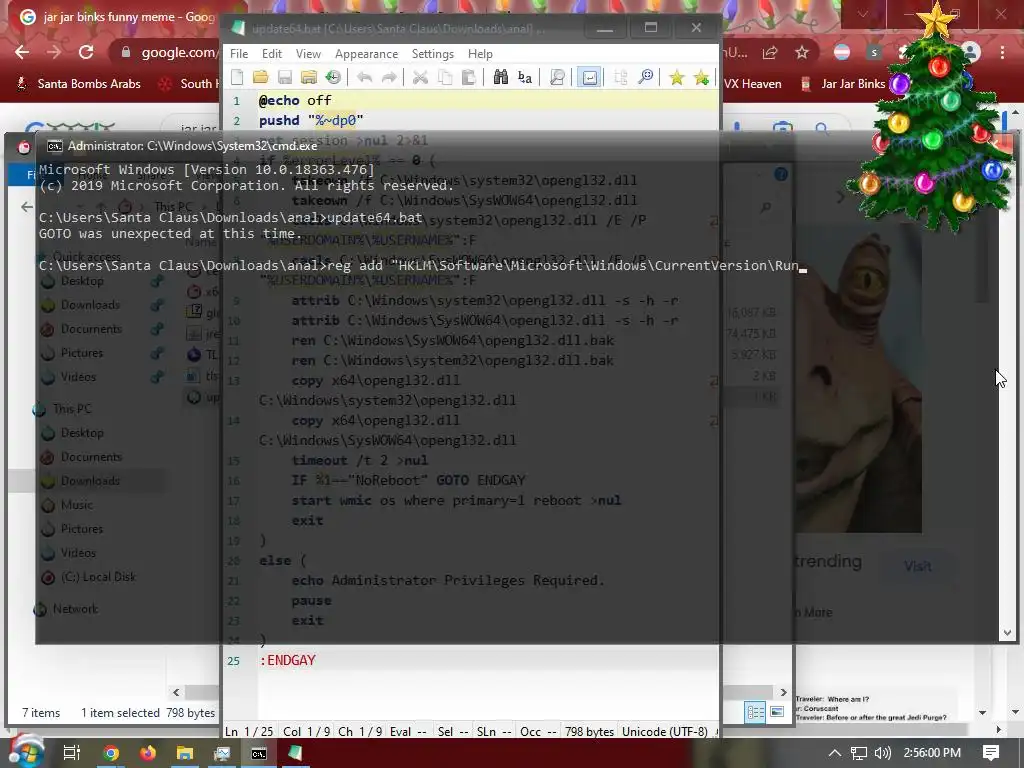Click the 7 items text in Explorer status bar
This screenshot has height=768, width=1024.
tap(41, 712)
